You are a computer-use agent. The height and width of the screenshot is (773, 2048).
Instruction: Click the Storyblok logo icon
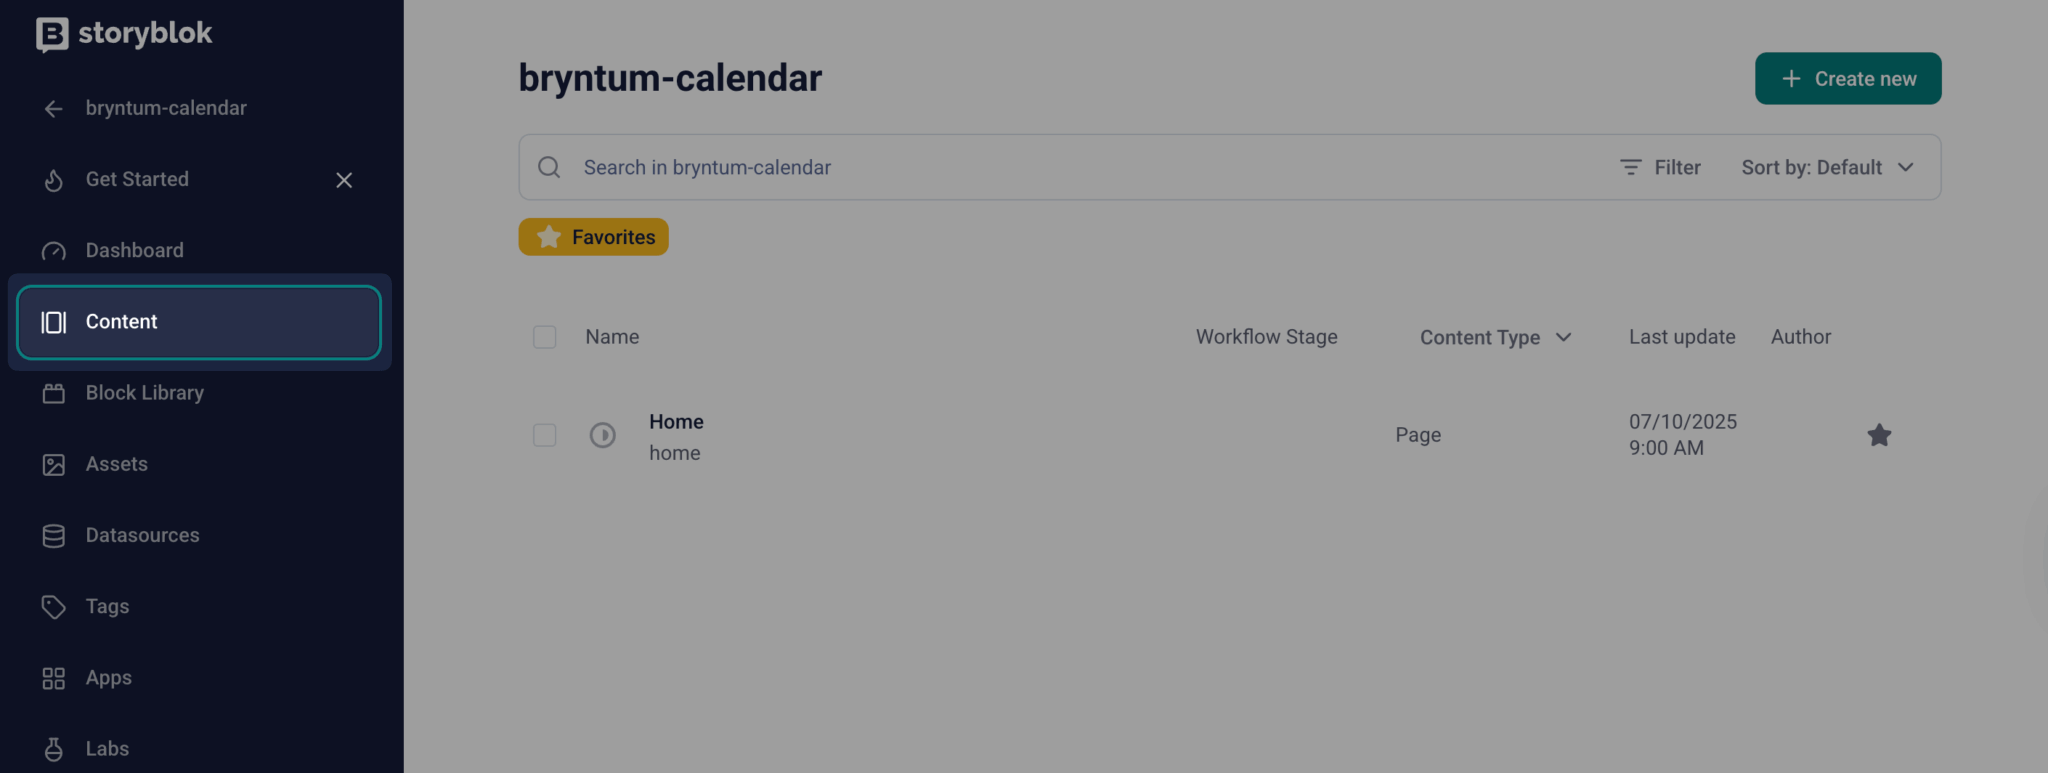pos(52,34)
